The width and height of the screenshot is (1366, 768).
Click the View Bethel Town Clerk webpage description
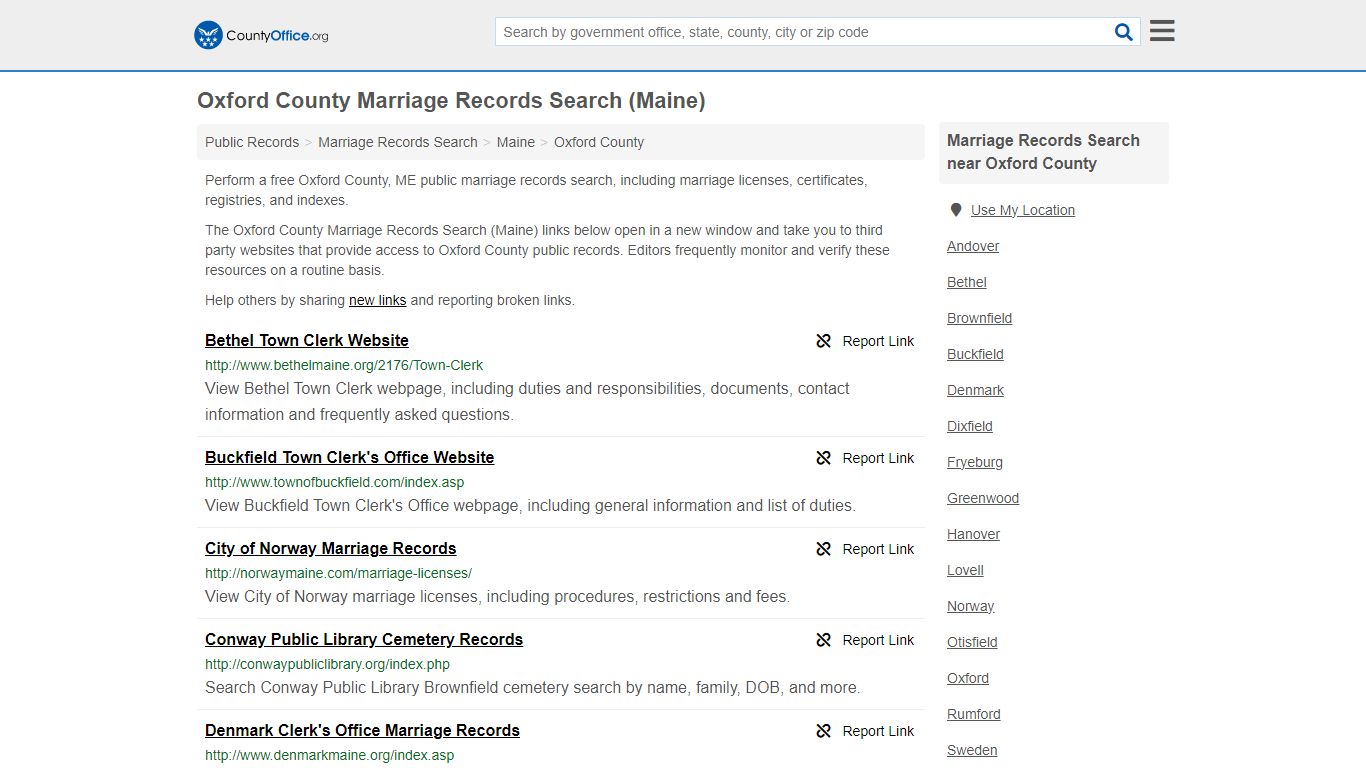[527, 401]
